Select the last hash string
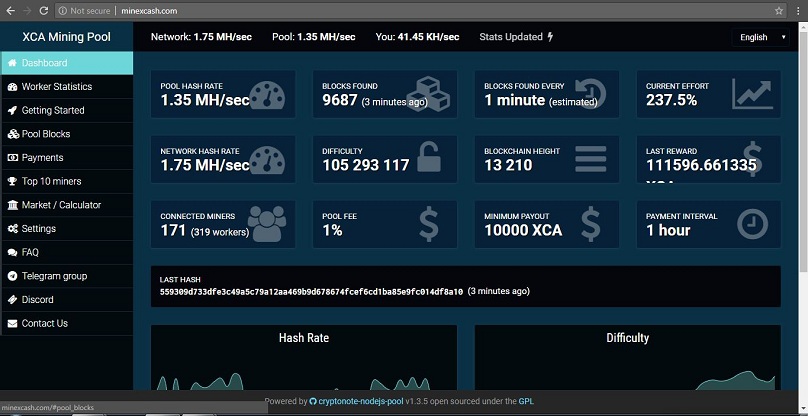Image resolution: width=808 pixels, height=416 pixels. point(311,292)
